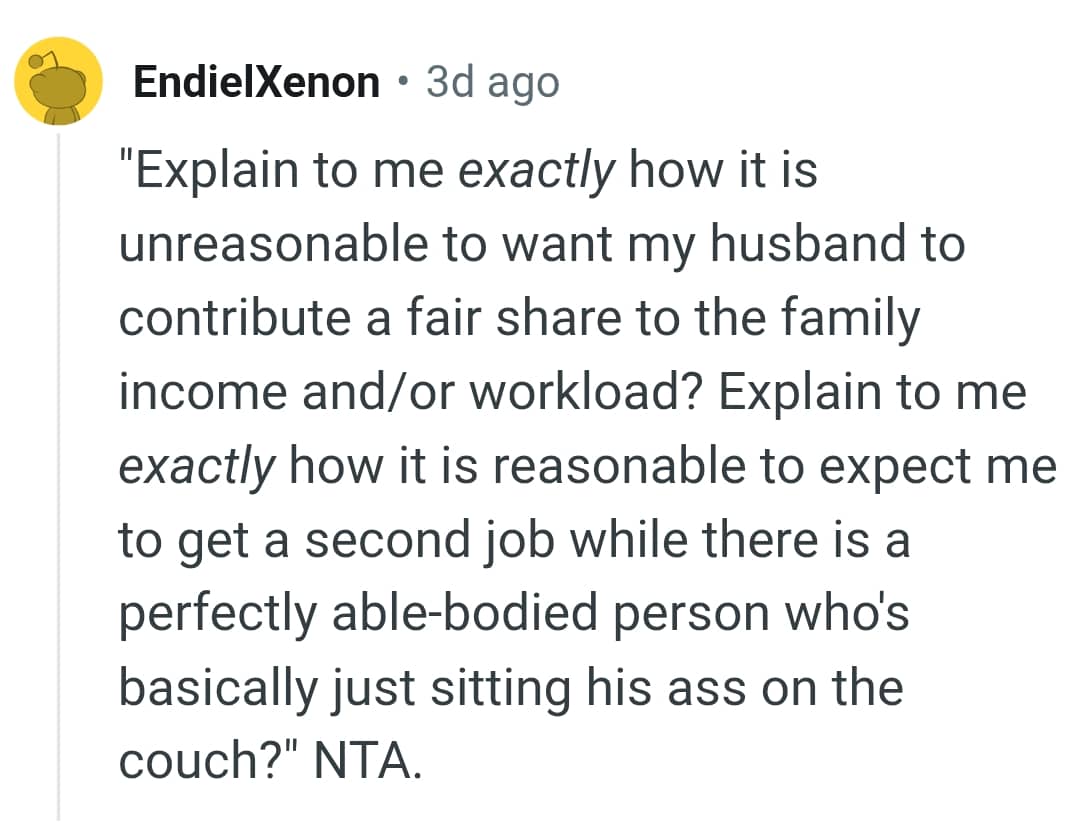Collapse the comment using the thread line
This screenshot has height=828, width=1078.
point(57,450)
